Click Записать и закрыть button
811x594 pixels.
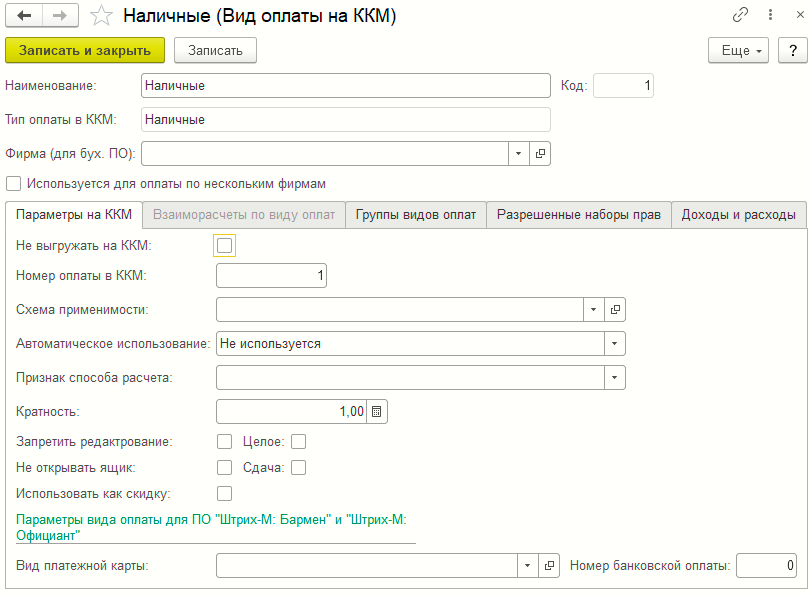tap(85, 51)
